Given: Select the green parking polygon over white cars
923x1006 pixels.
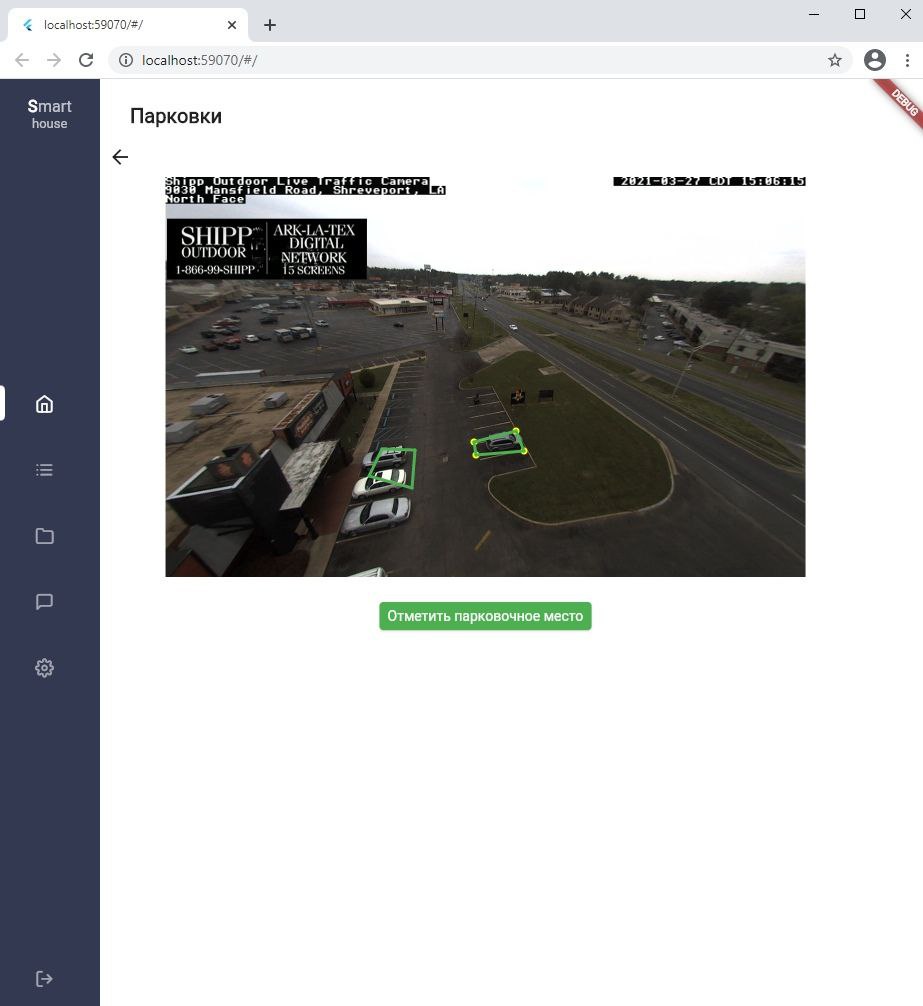Looking at the screenshot, I should (x=393, y=468).
